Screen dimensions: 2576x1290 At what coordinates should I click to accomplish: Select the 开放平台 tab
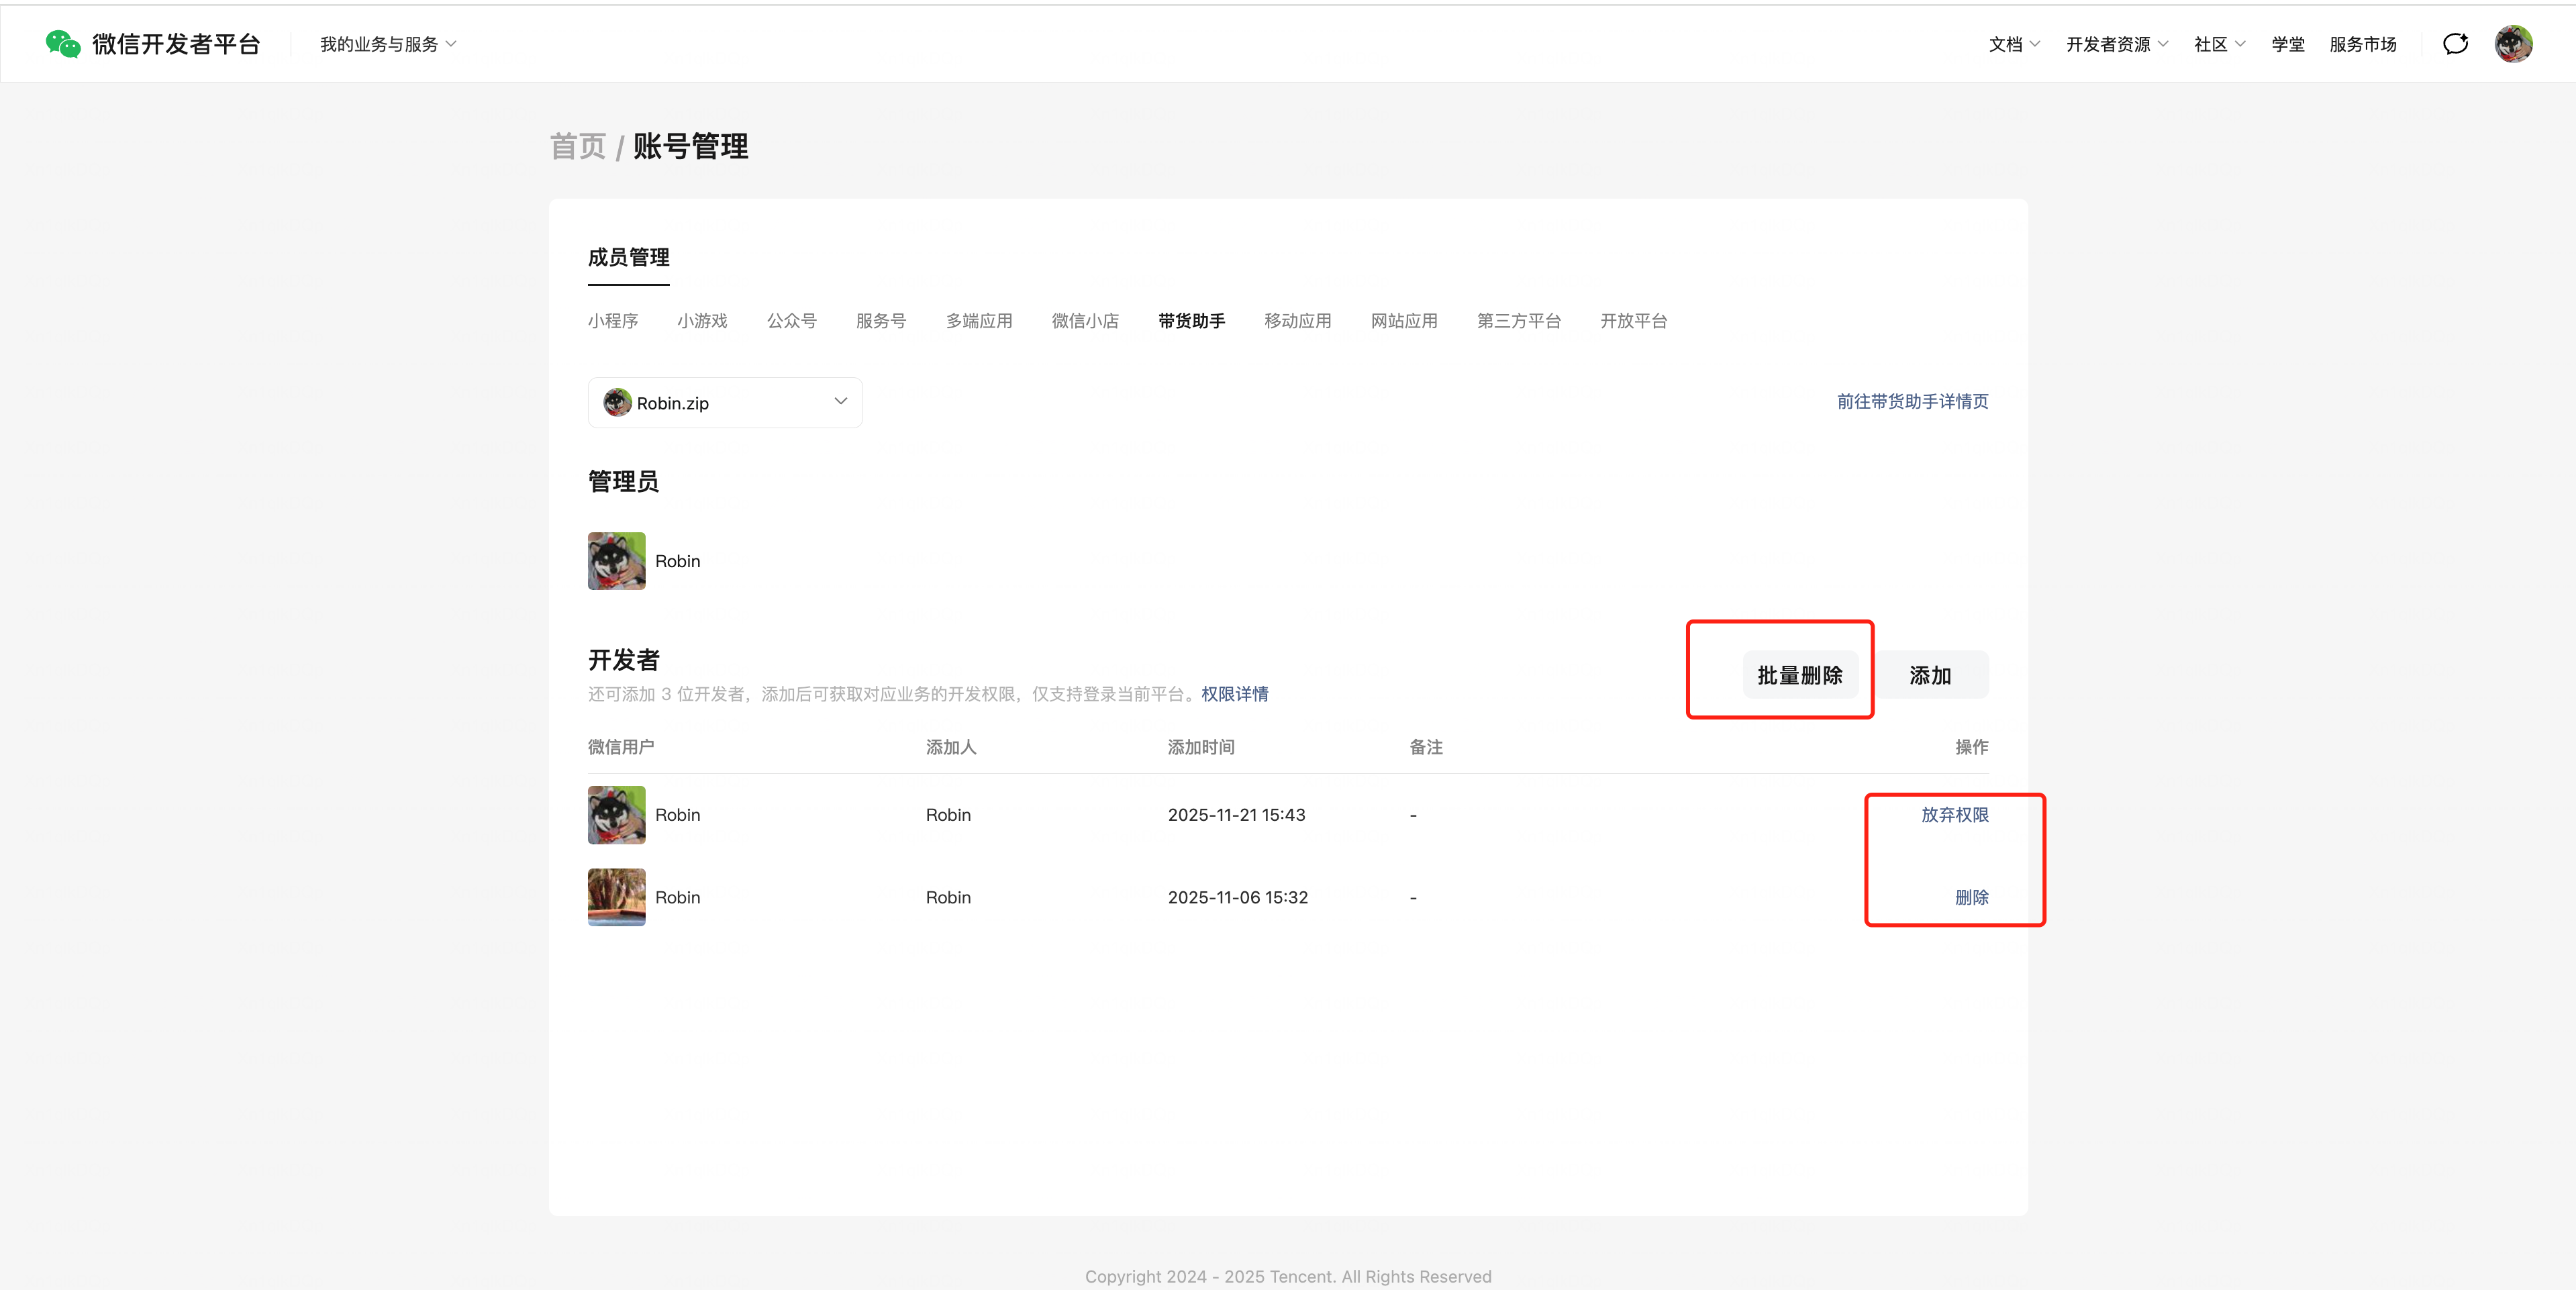[1633, 321]
